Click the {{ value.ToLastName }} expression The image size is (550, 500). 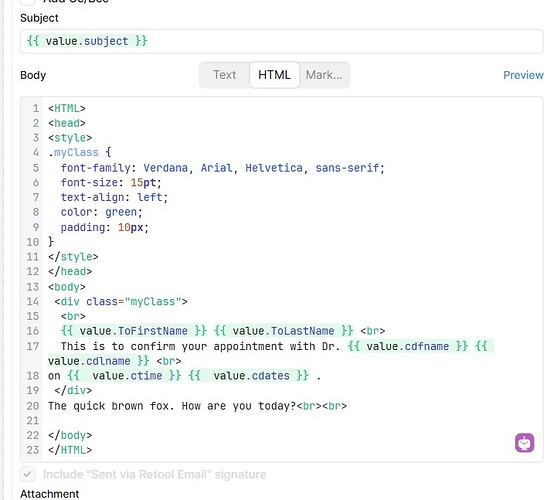point(283,331)
